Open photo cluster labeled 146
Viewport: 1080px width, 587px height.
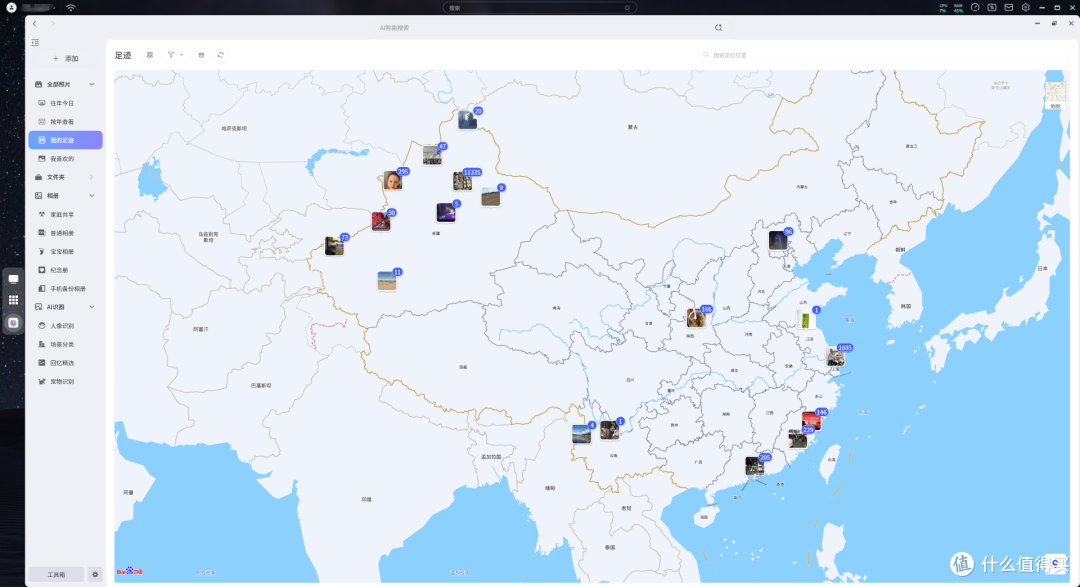(x=812, y=420)
